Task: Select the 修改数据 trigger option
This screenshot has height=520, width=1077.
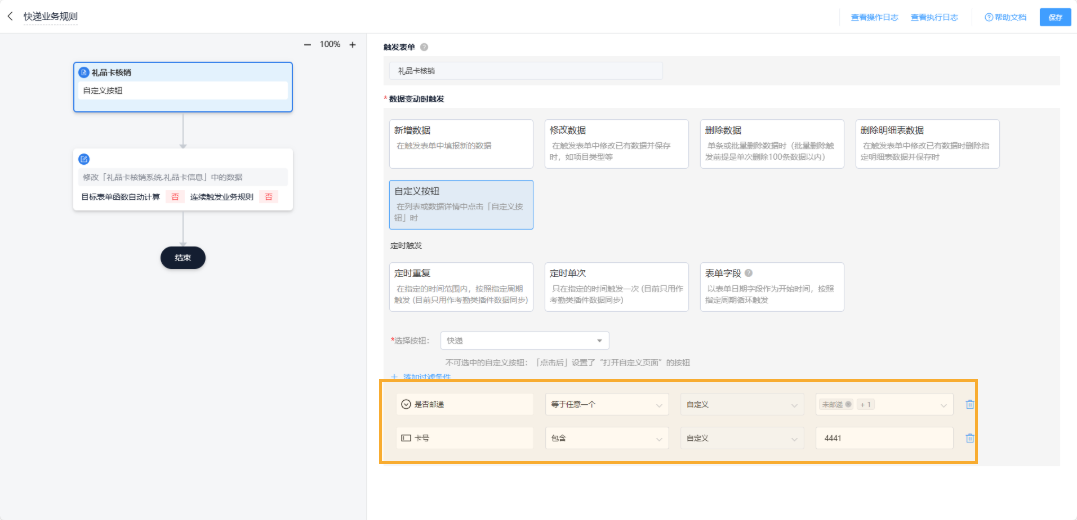Action: [x=616, y=144]
